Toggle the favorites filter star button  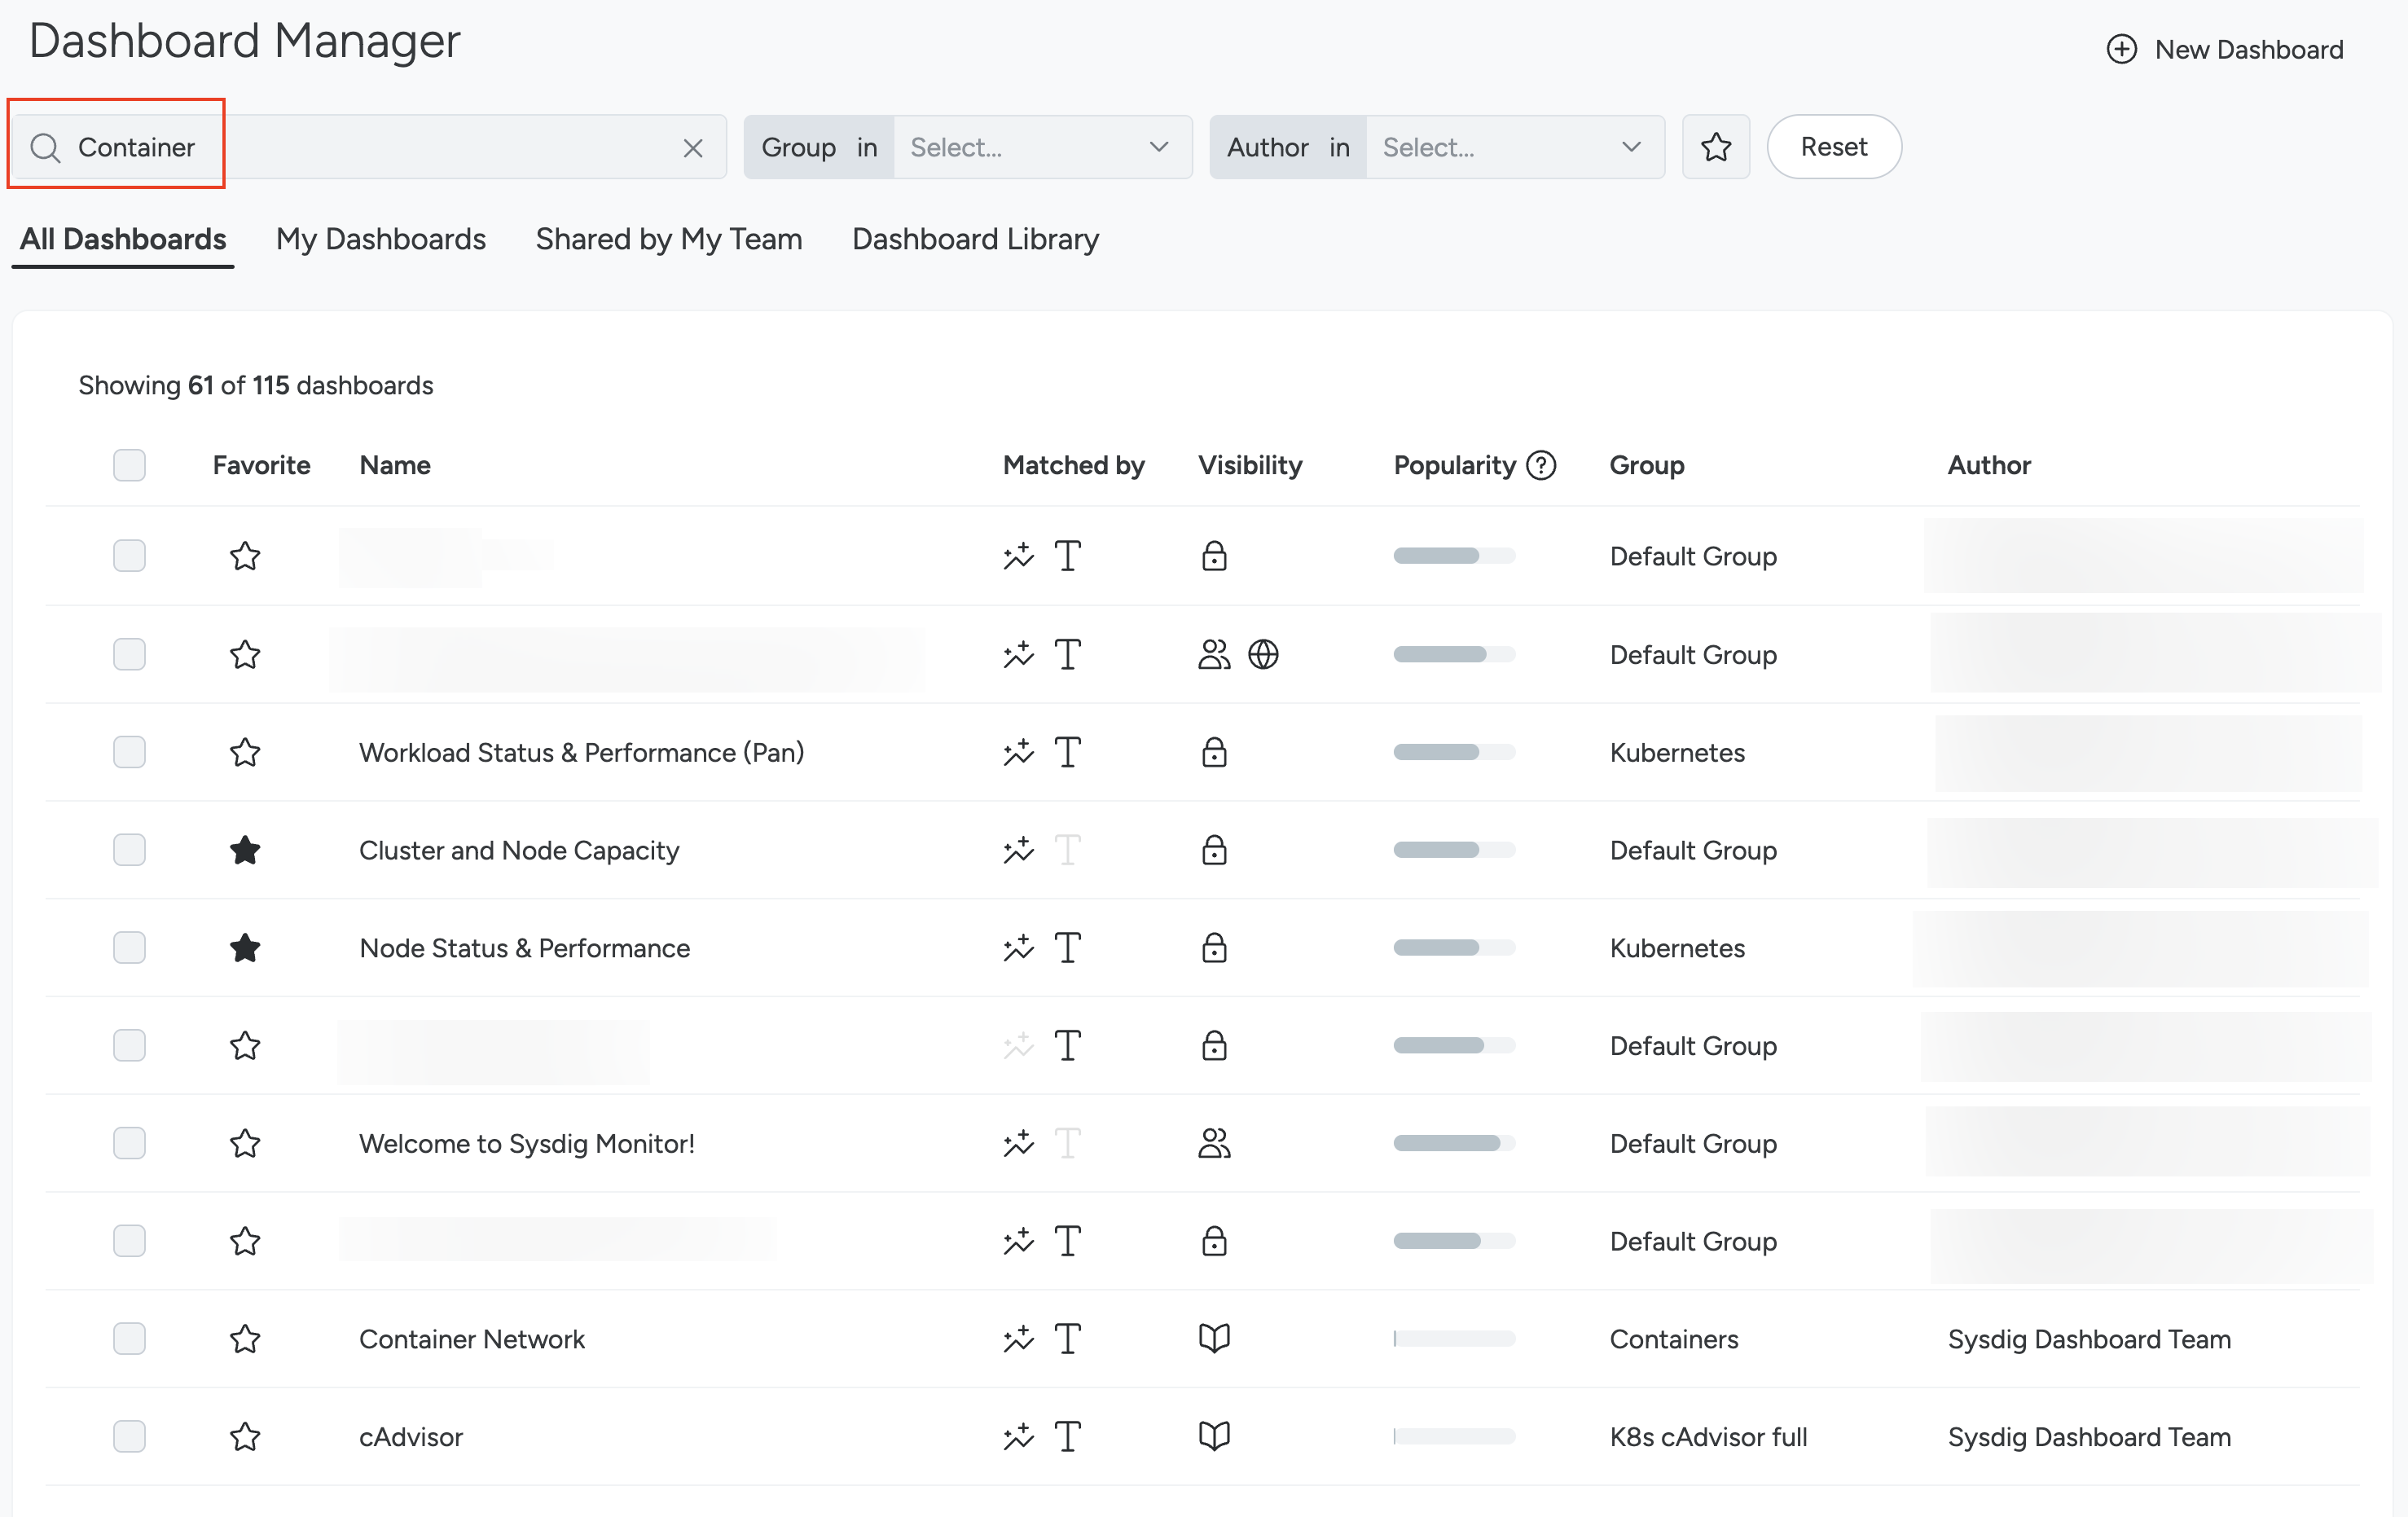1716,147
